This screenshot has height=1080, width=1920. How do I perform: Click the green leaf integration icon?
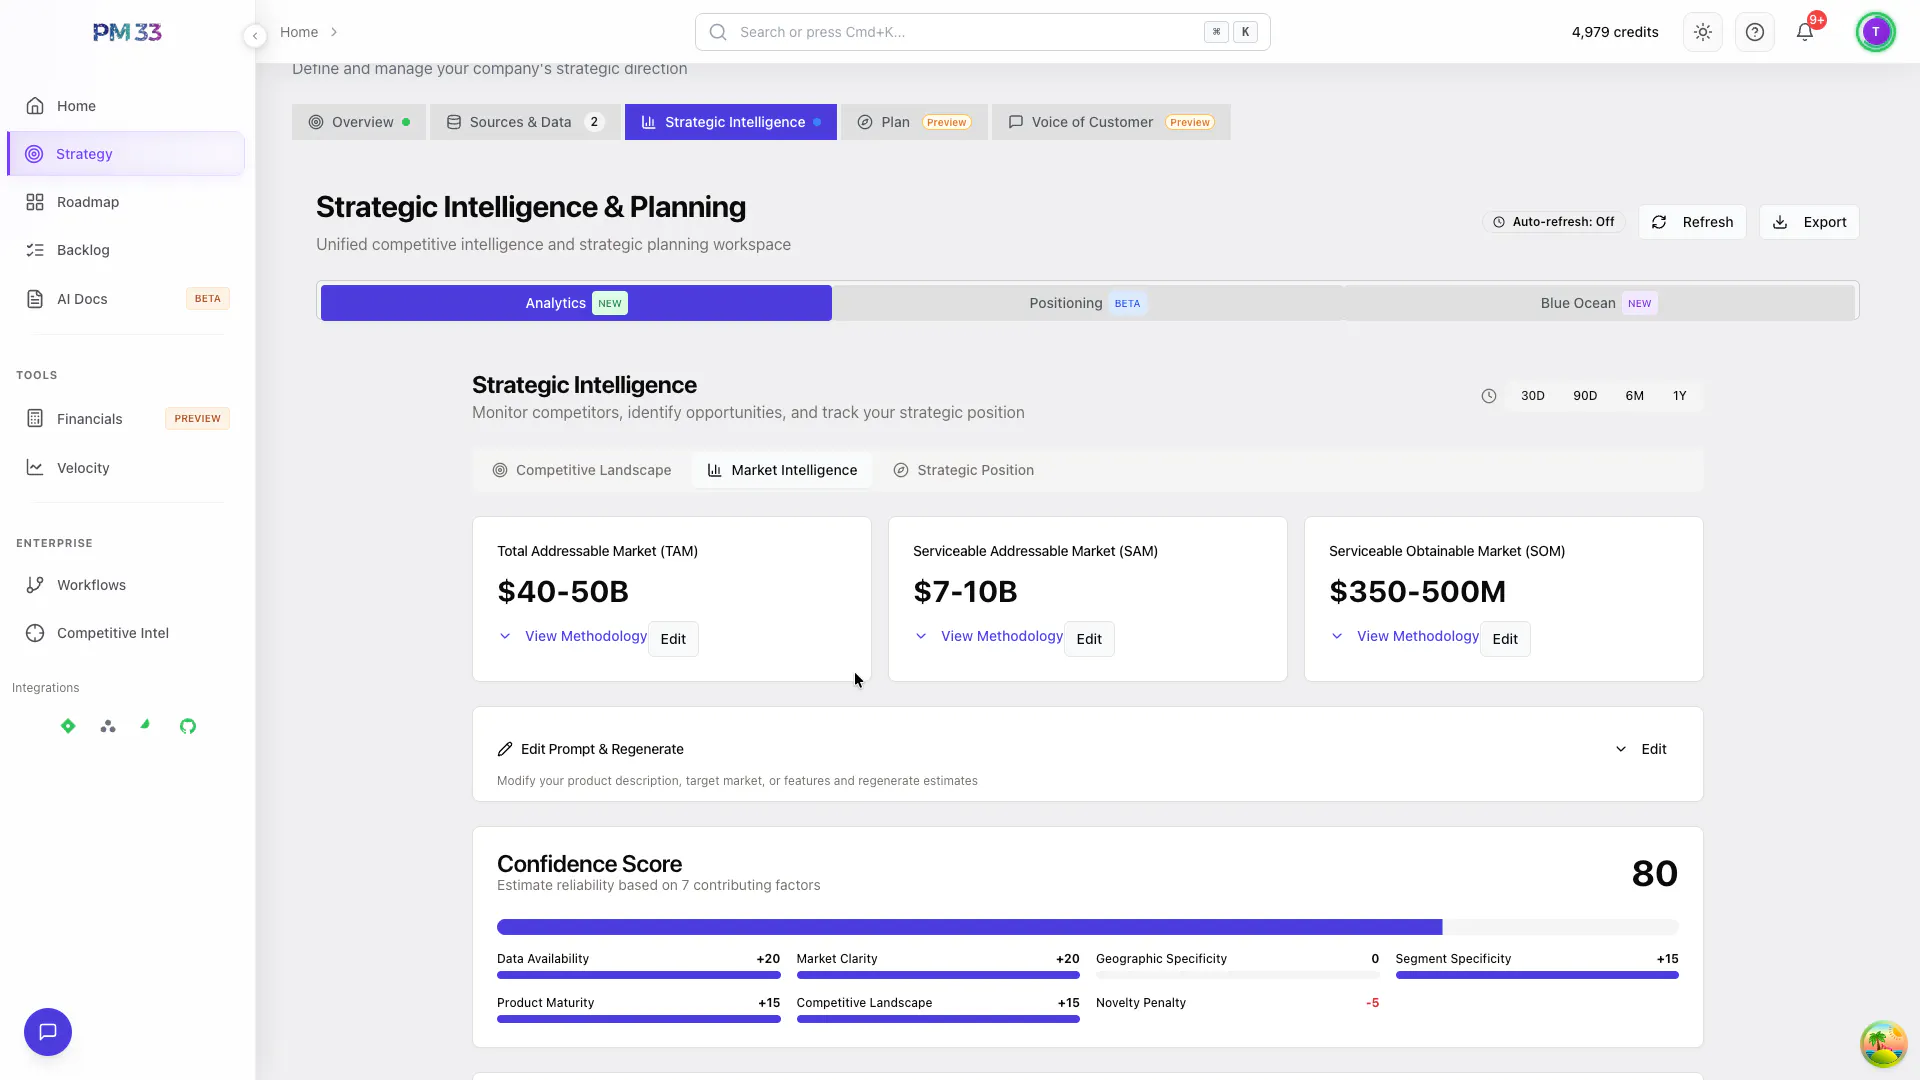pyautogui.click(x=146, y=725)
